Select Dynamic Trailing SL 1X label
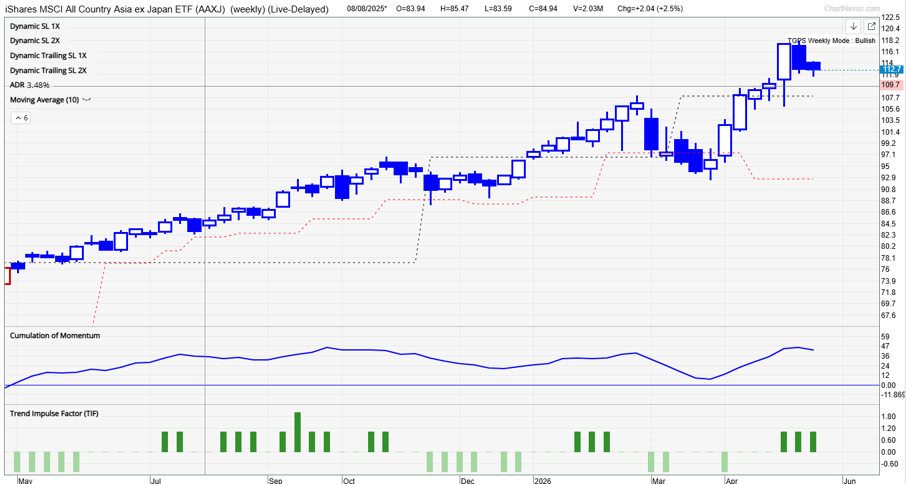This screenshot has width=906, height=484. tap(48, 56)
